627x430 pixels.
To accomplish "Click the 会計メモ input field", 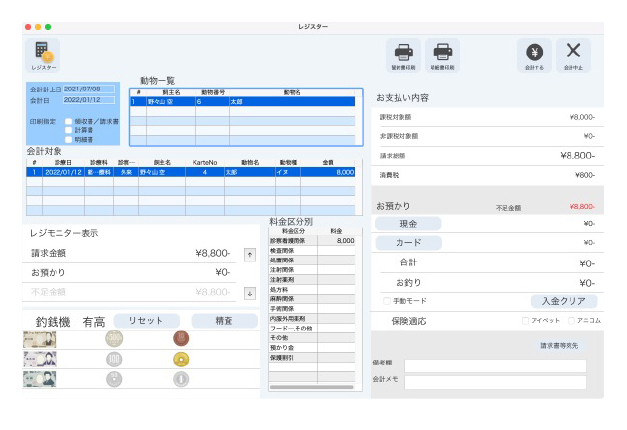I will (495, 382).
